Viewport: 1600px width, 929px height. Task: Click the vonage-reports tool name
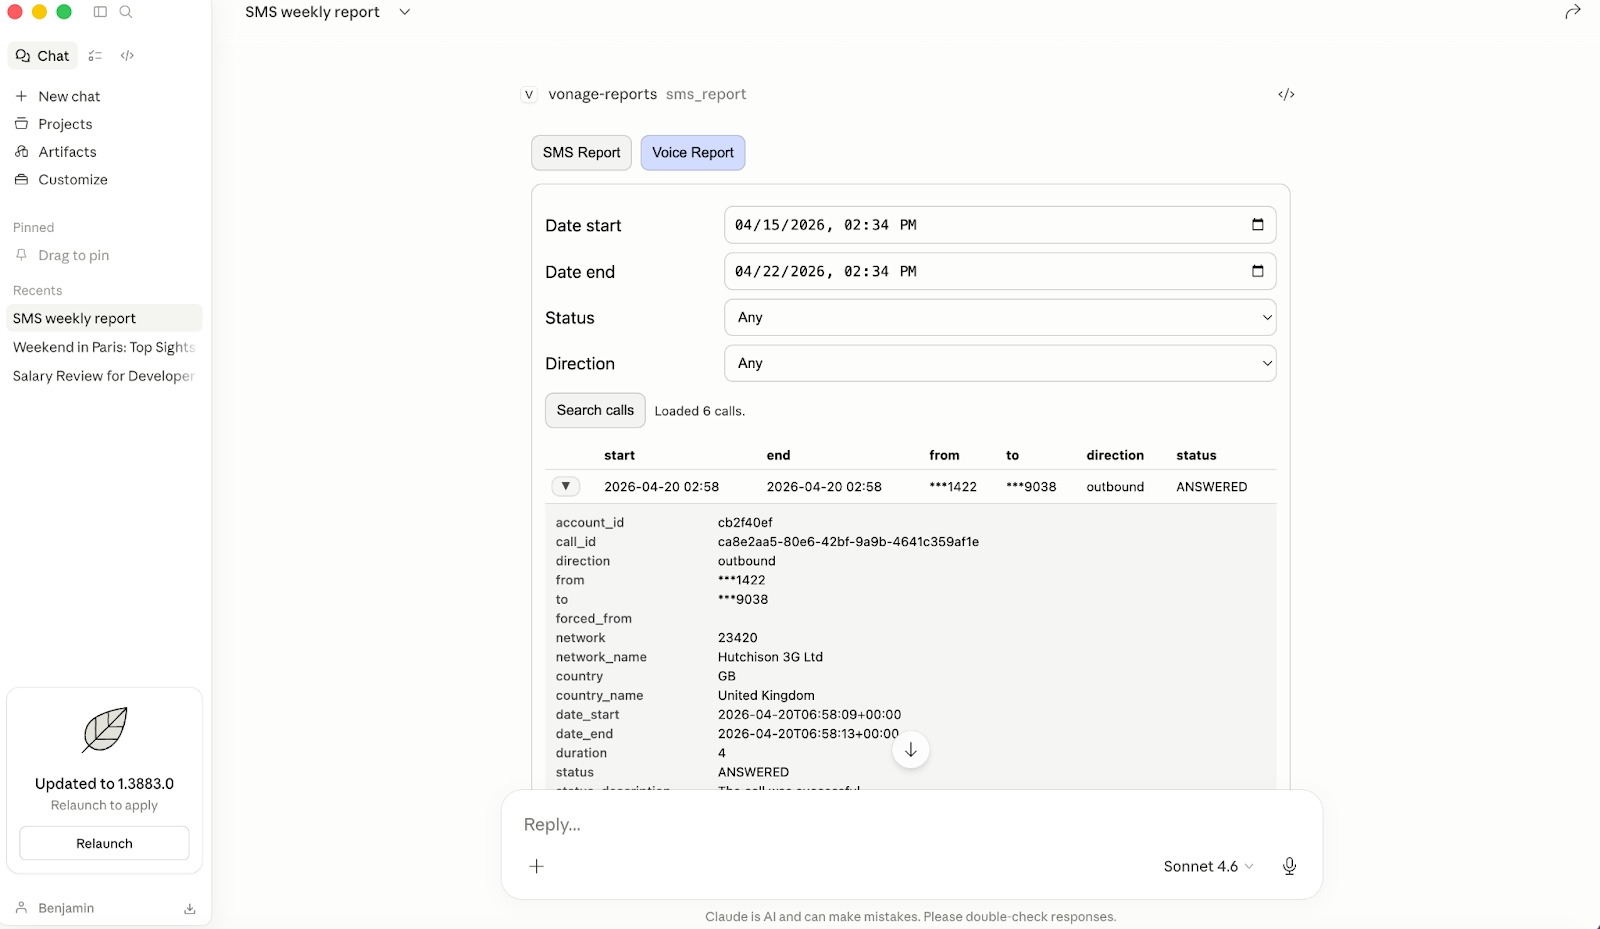pos(602,94)
